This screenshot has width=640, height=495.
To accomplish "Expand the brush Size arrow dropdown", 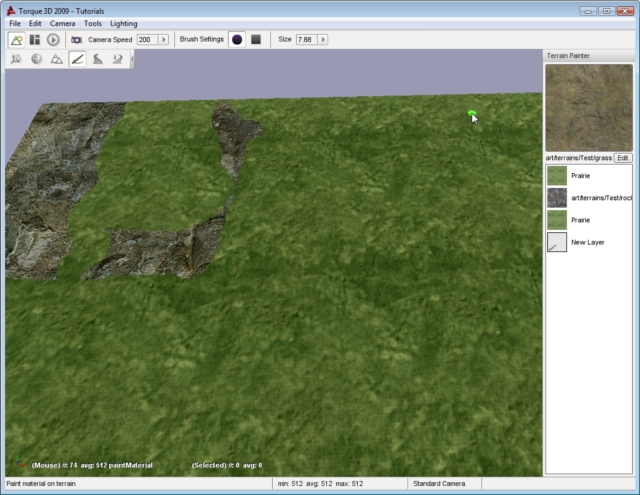I will (325, 40).
